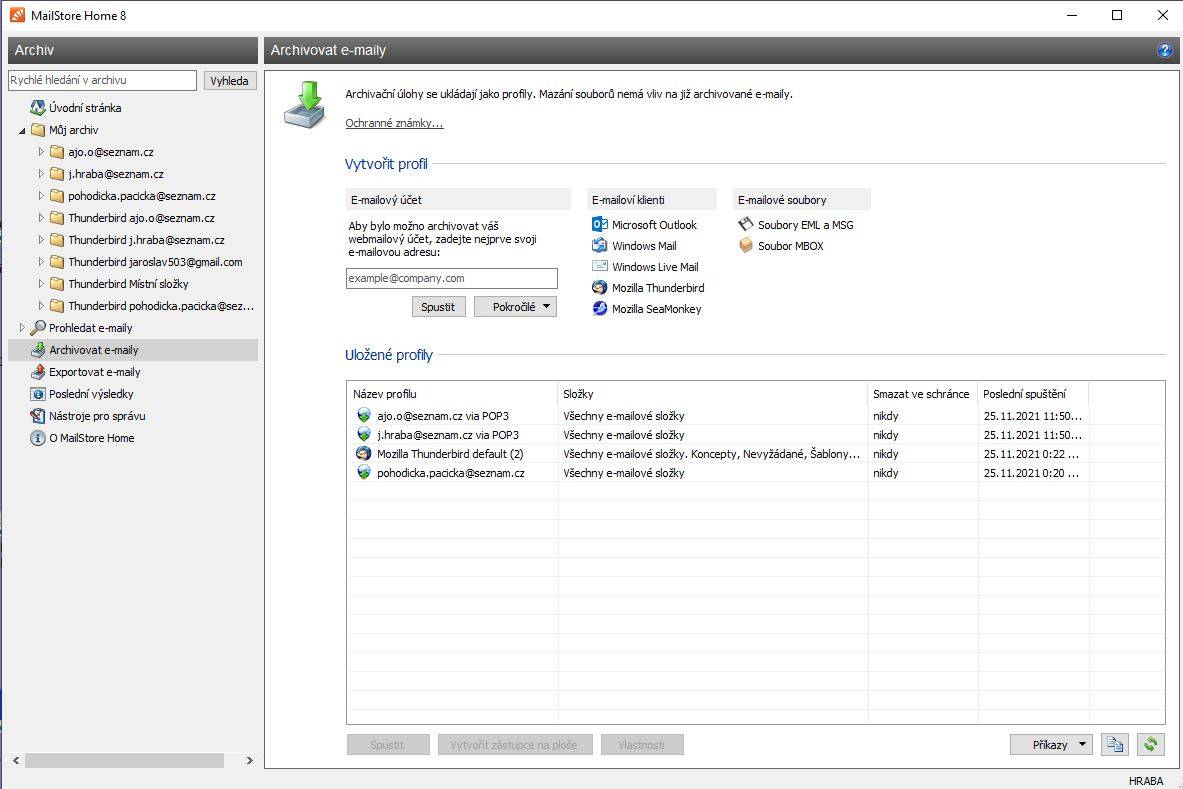Screen dimensions: 1183x789
Task: Open the help question mark icon
Action: click(x=1164, y=51)
